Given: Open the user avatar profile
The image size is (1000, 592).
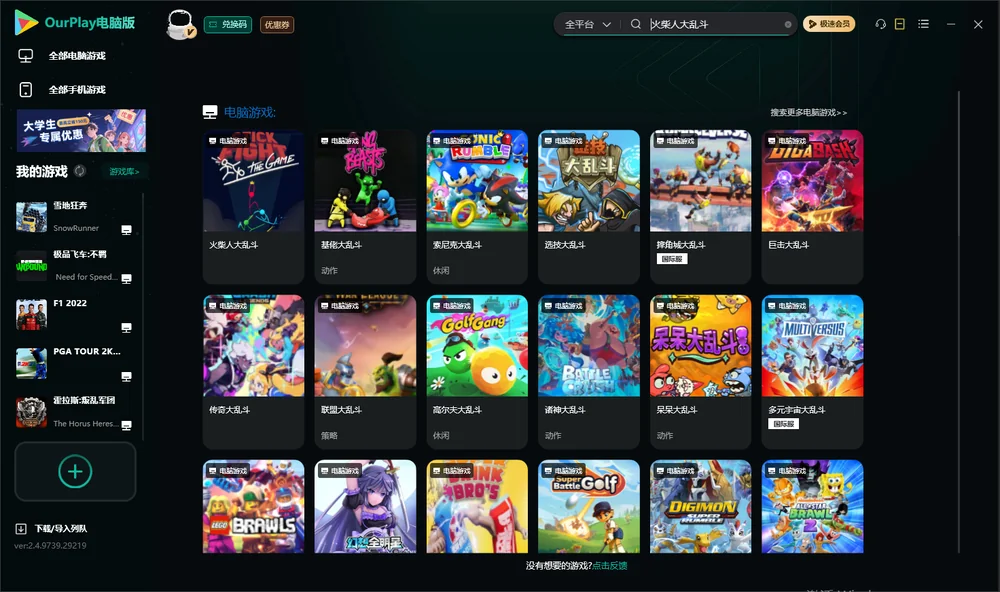Looking at the screenshot, I should click(180, 24).
